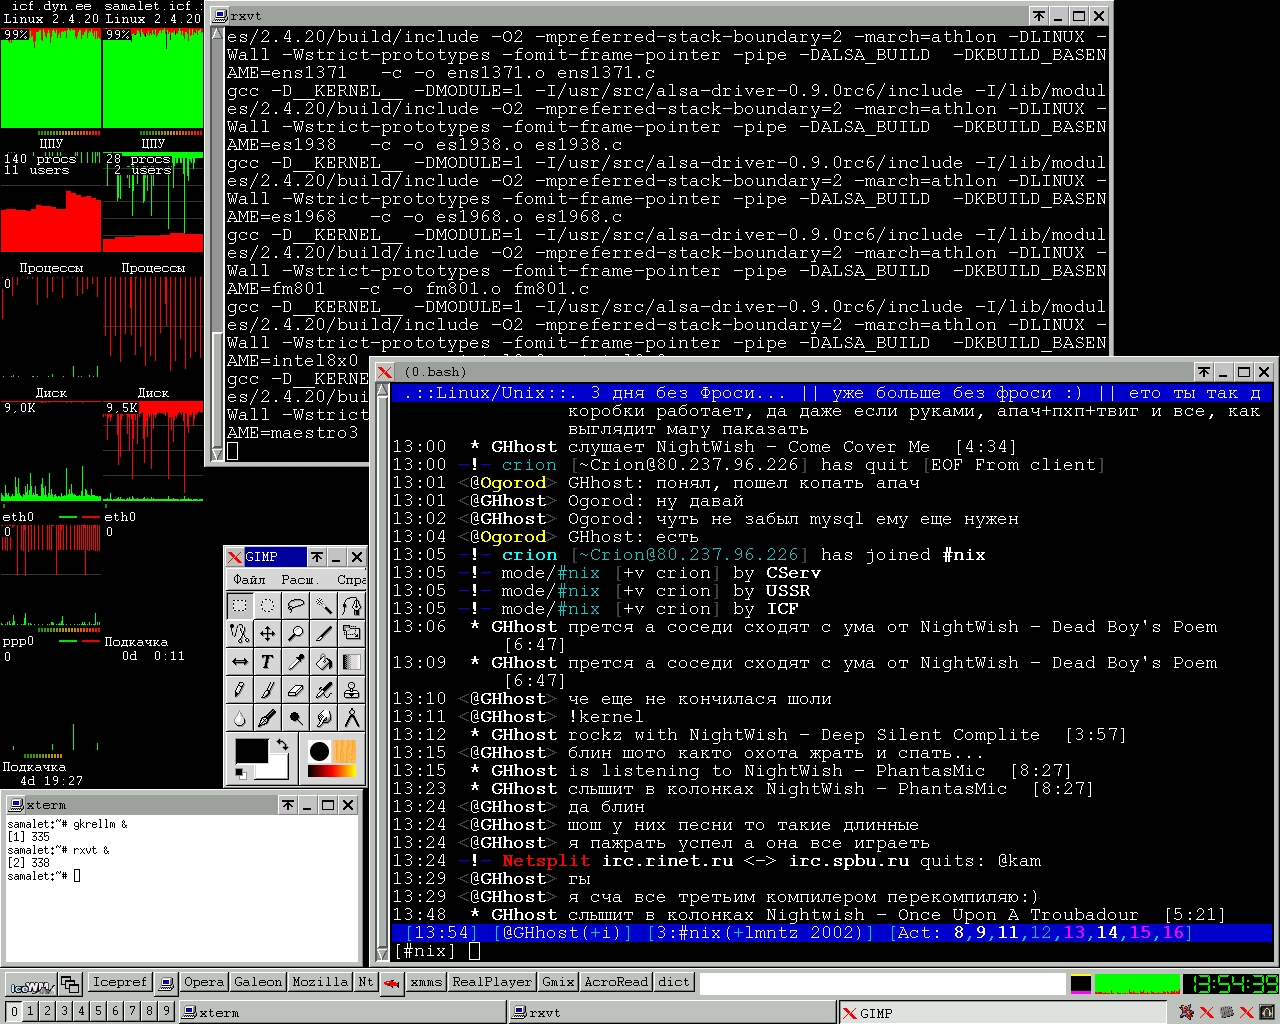Open the IceWM start menu button
The width and height of the screenshot is (1280, 1024).
tap(30, 983)
